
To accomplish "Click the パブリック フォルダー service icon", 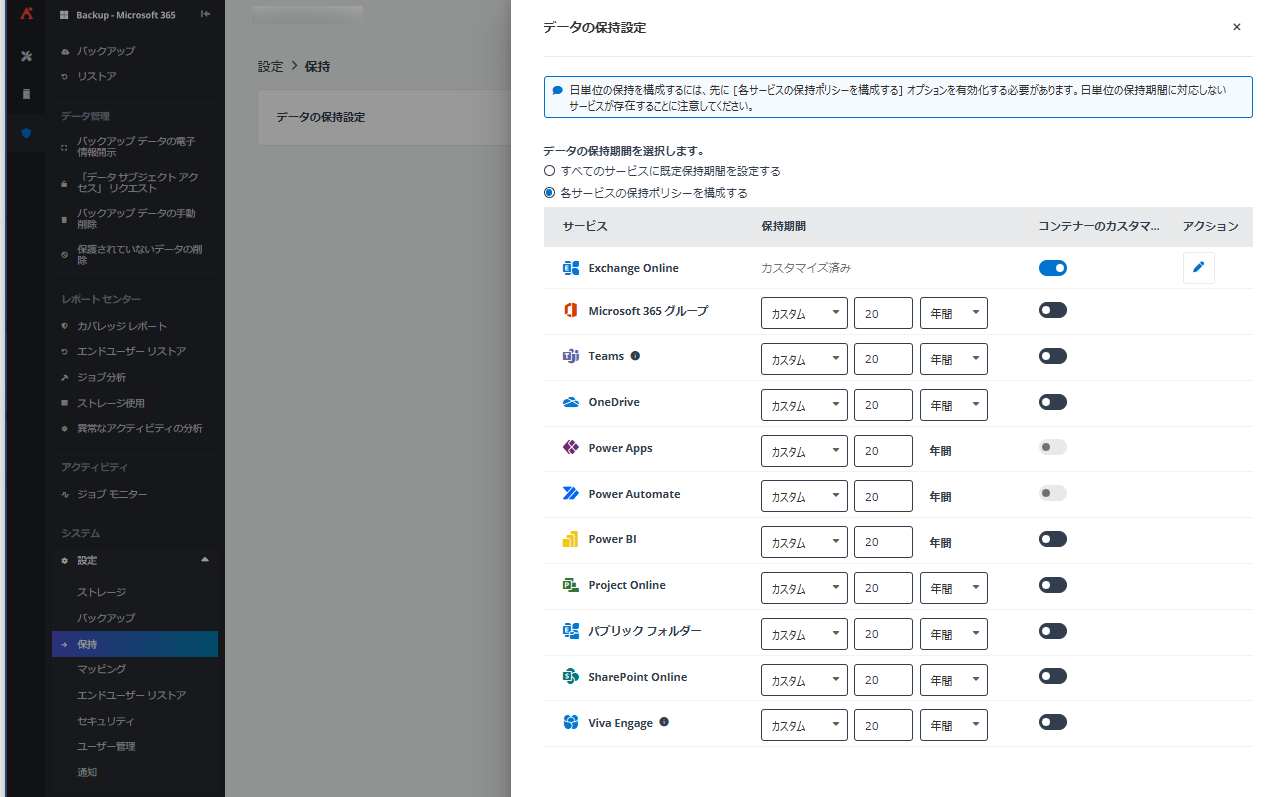I will tap(571, 631).
